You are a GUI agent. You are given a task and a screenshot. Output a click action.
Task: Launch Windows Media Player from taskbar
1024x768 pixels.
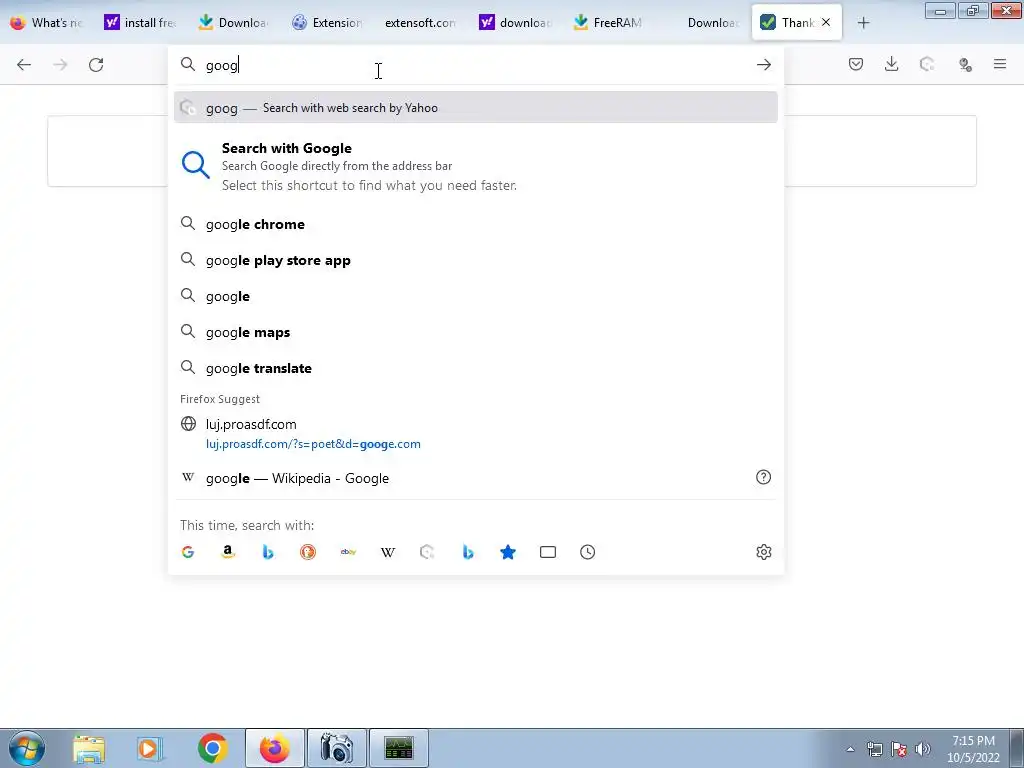[x=150, y=748]
